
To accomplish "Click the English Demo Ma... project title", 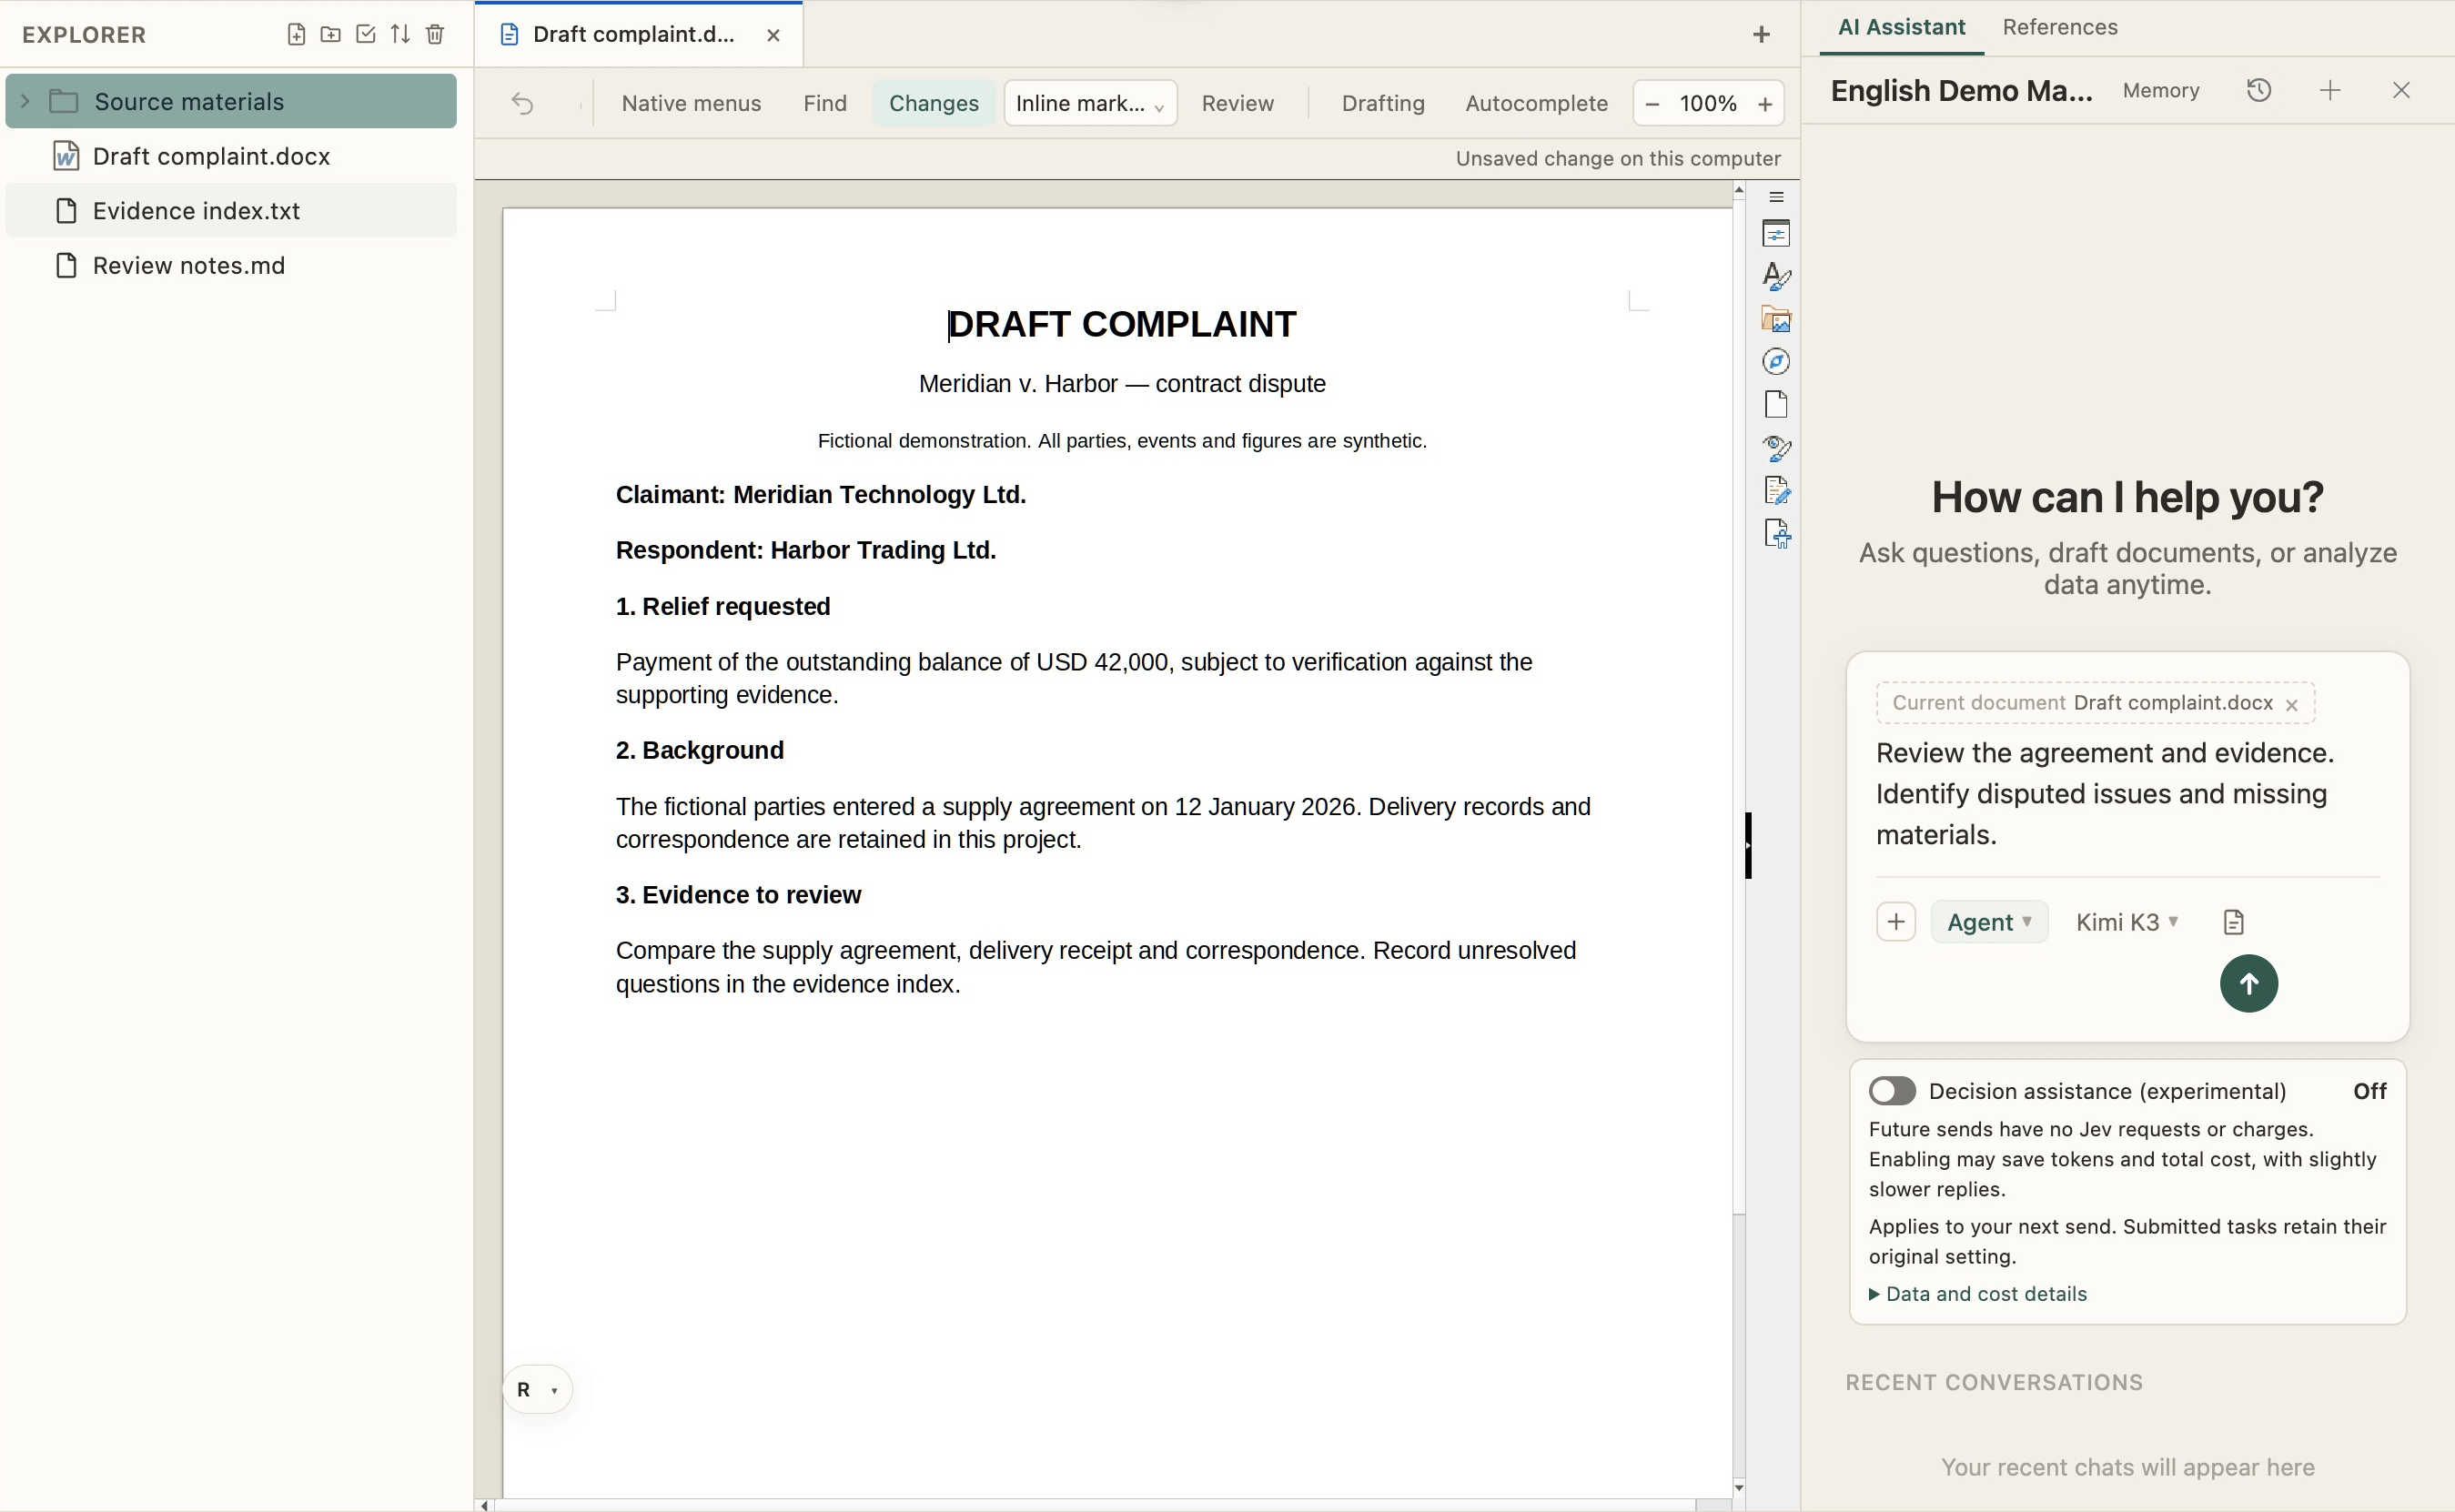I will [1961, 91].
